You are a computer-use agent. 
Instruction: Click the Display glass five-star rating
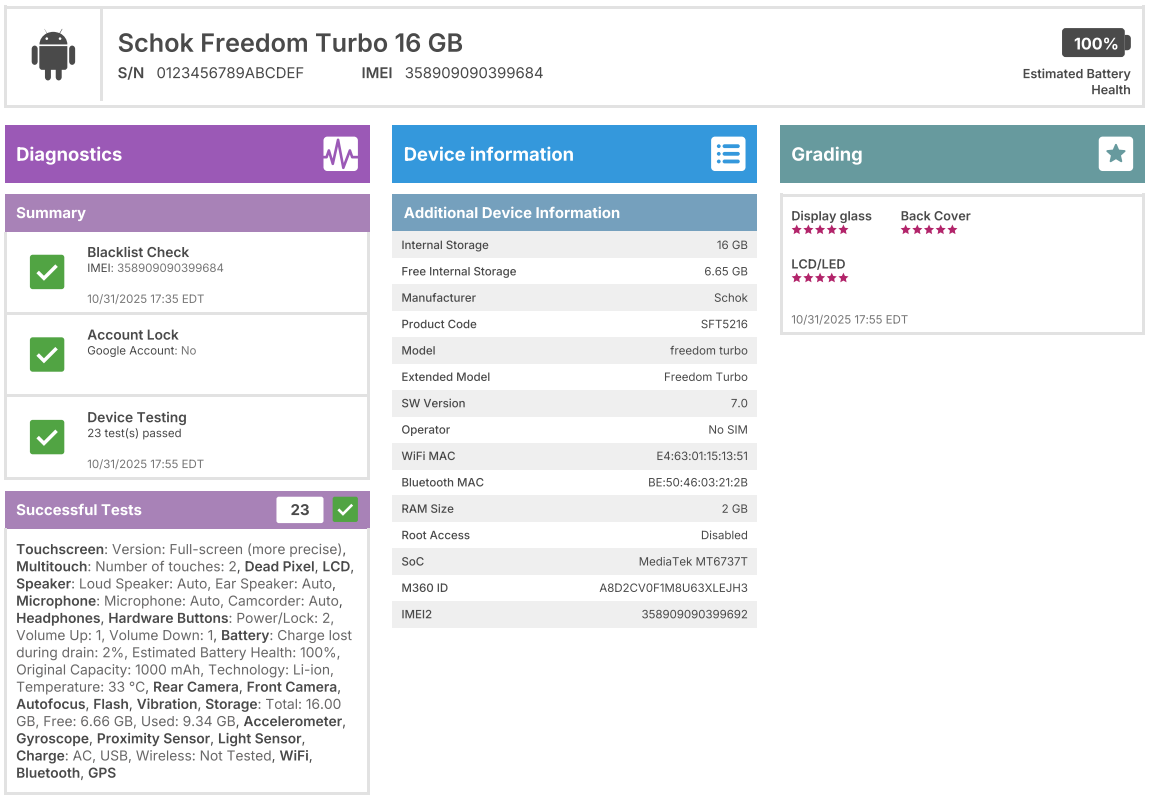click(820, 229)
